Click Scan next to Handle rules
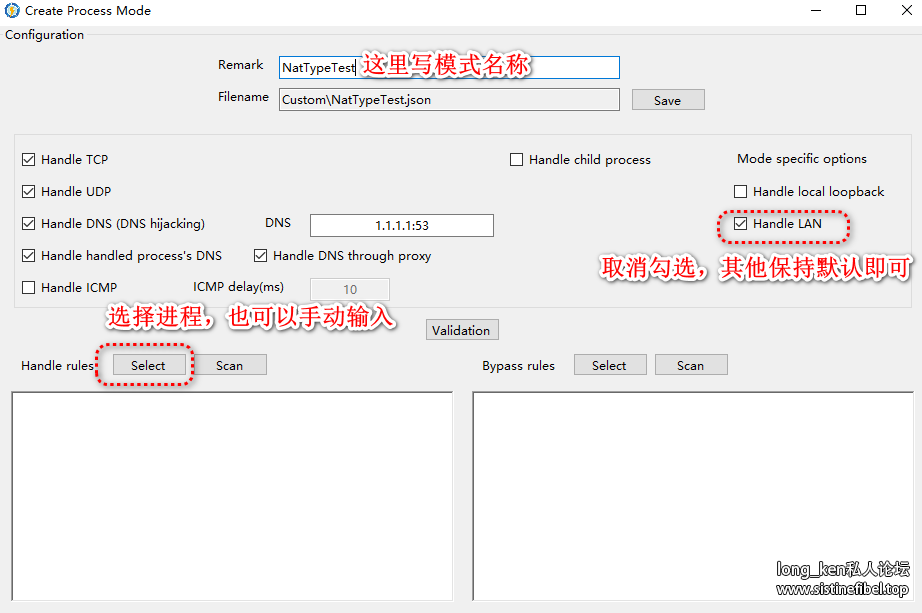Viewport: 922px width, 613px height. [x=229, y=365]
